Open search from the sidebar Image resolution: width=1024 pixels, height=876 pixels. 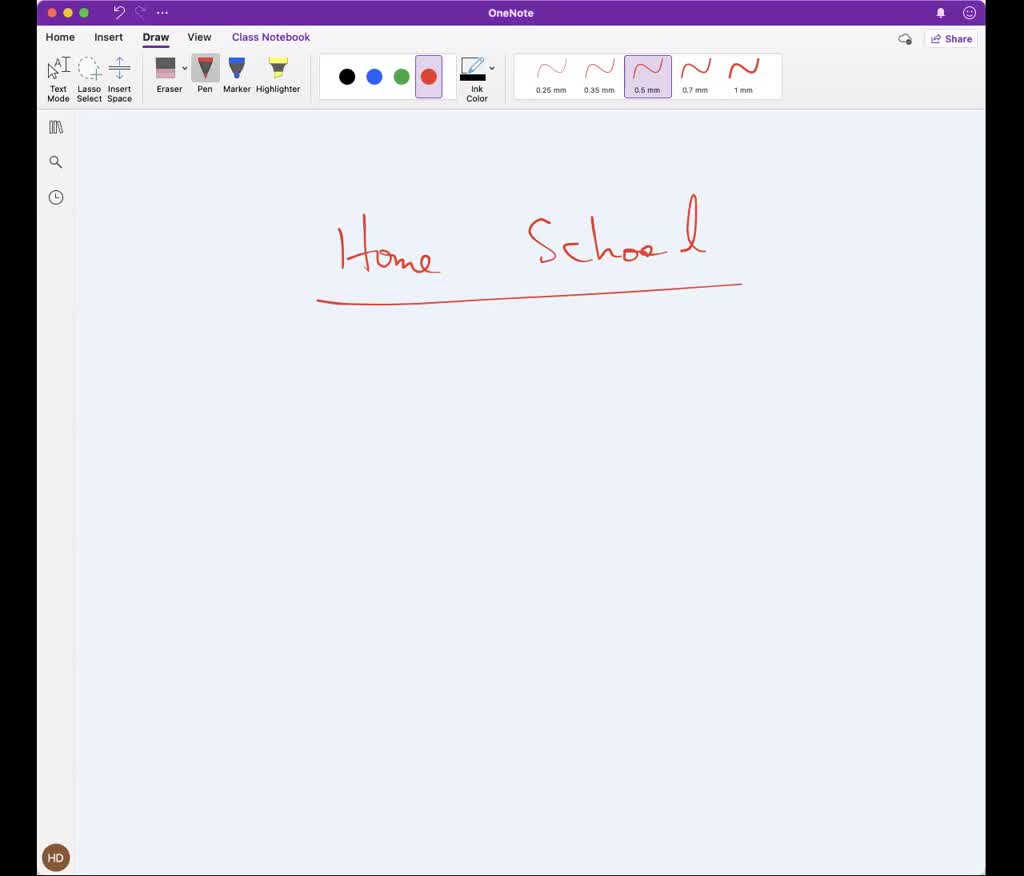[x=56, y=161]
